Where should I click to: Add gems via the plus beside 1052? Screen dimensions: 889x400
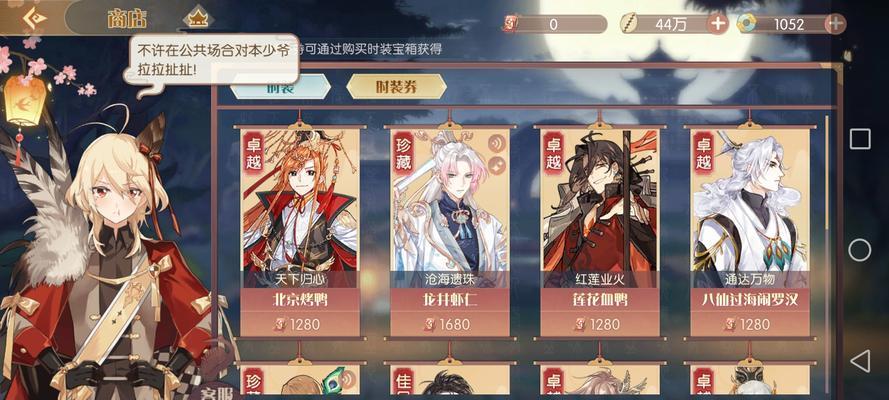tap(835, 24)
